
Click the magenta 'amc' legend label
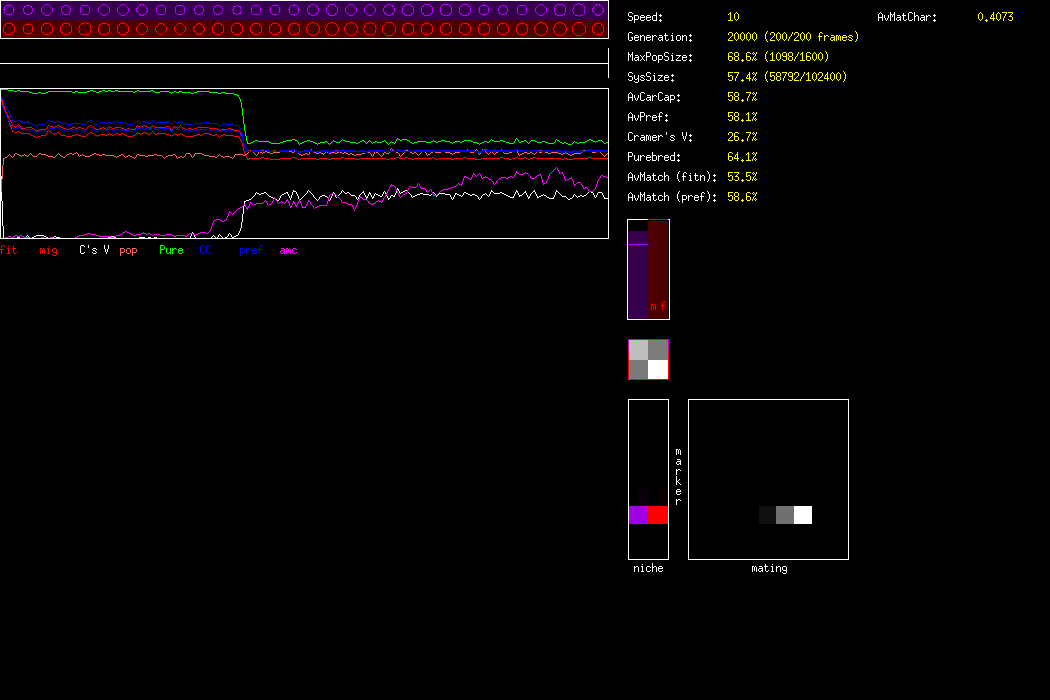coord(288,250)
